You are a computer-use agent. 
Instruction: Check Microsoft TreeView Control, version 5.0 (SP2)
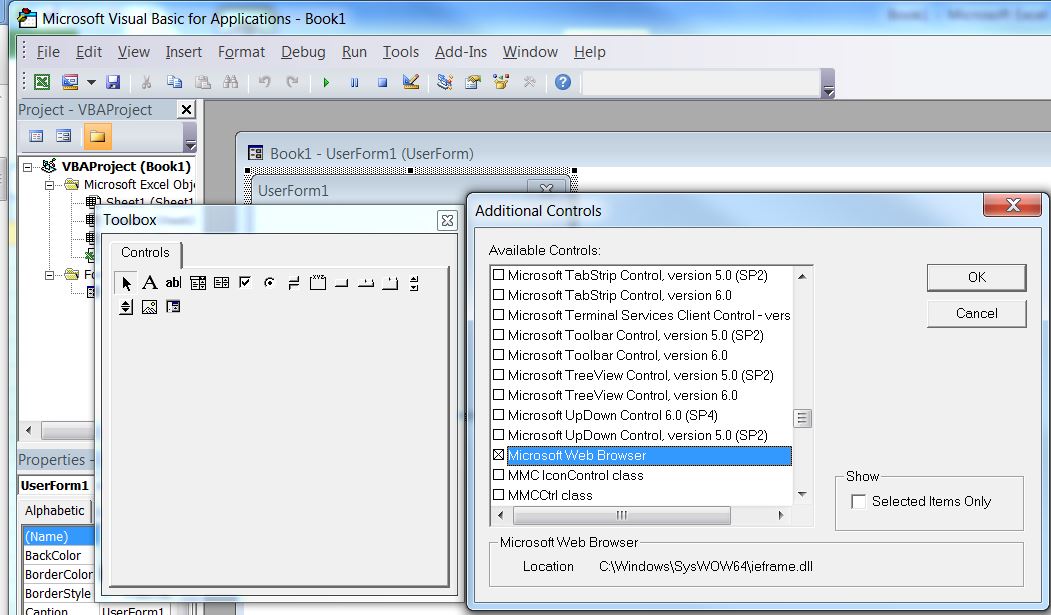(x=499, y=375)
